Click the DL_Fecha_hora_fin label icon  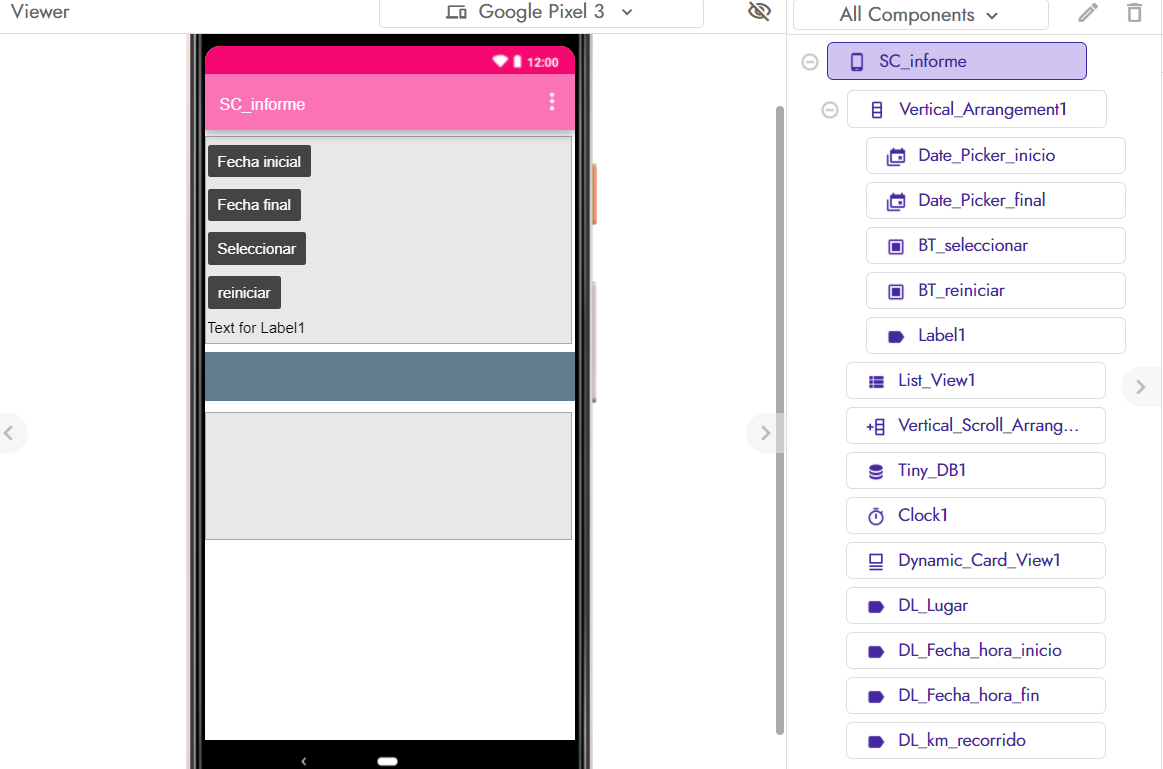click(x=876, y=696)
